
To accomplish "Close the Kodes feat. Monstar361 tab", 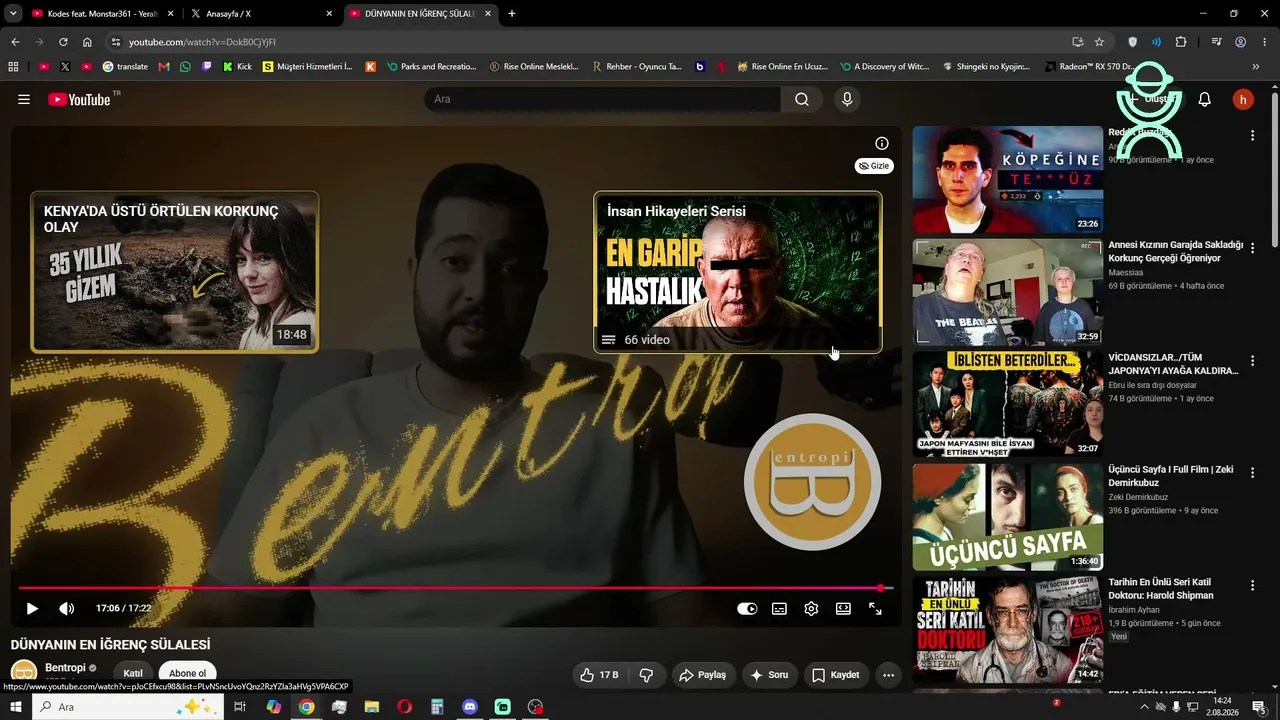I will pyautogui.click(x=170, y=14).
